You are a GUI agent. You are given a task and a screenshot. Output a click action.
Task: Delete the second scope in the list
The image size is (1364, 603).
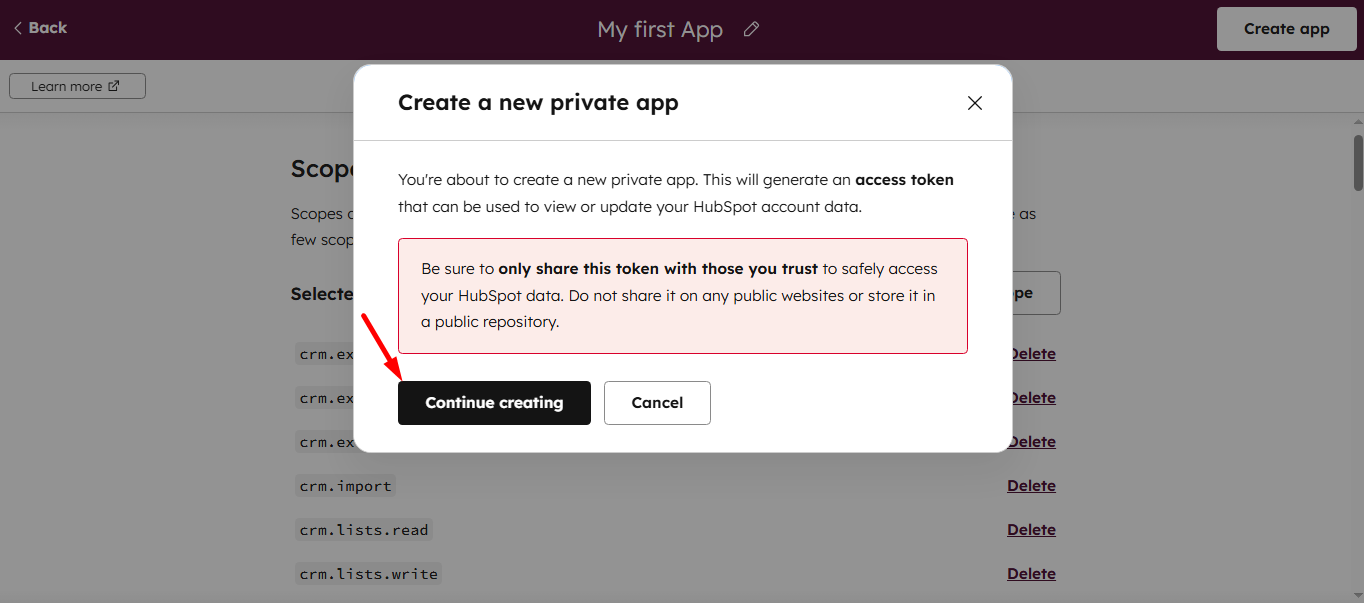pos(1034,398)
